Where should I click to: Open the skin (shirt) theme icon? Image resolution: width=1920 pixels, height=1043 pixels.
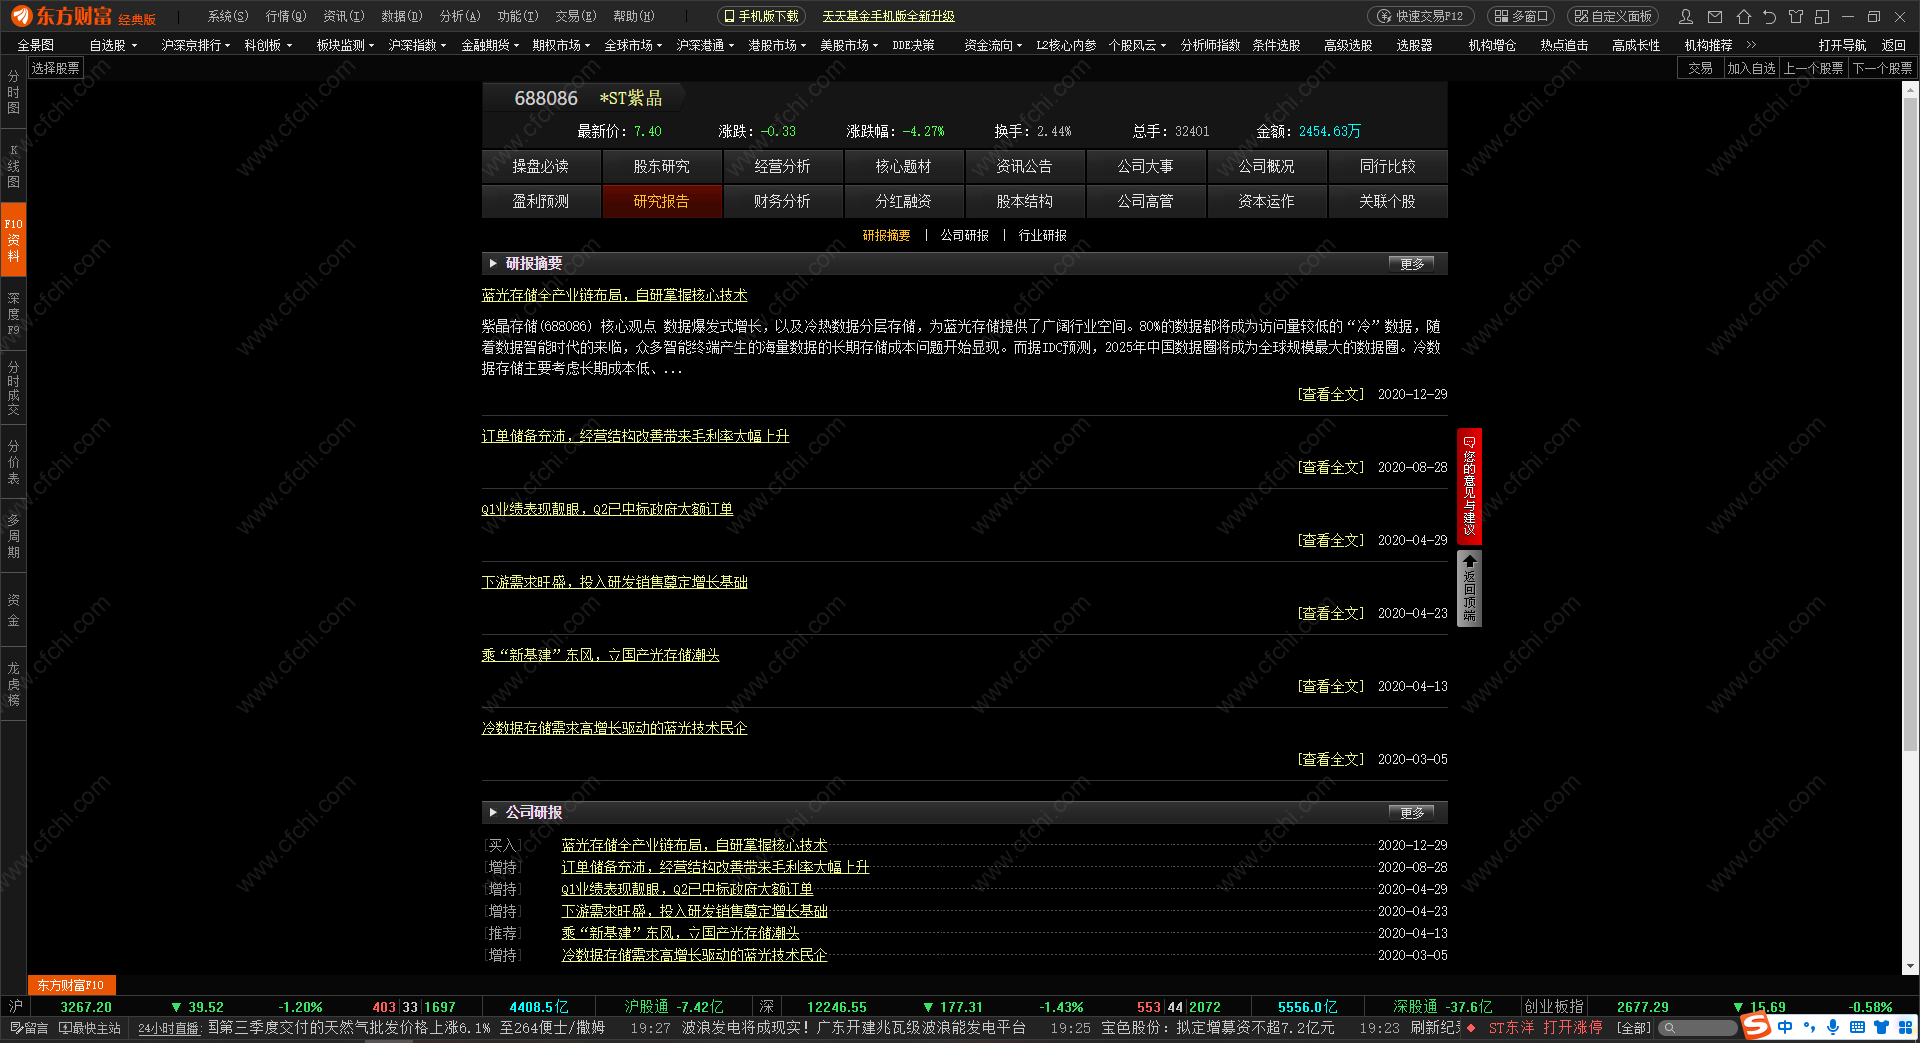click(x=1796, y=16)
